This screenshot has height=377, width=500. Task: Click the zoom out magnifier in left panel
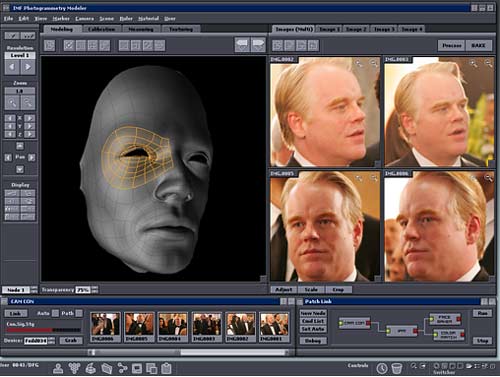(28, 103)
